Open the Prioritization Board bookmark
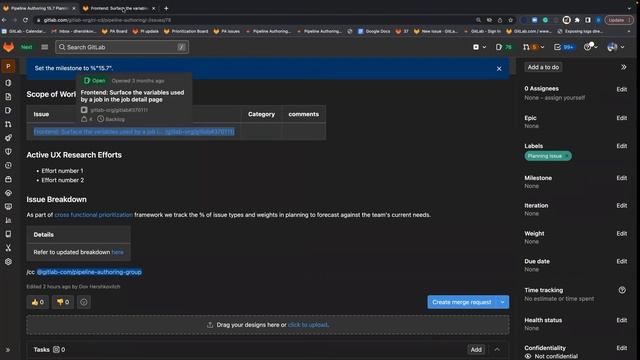Image resolution: width=640 pixels, height=360 pixels. coord(186,31)
